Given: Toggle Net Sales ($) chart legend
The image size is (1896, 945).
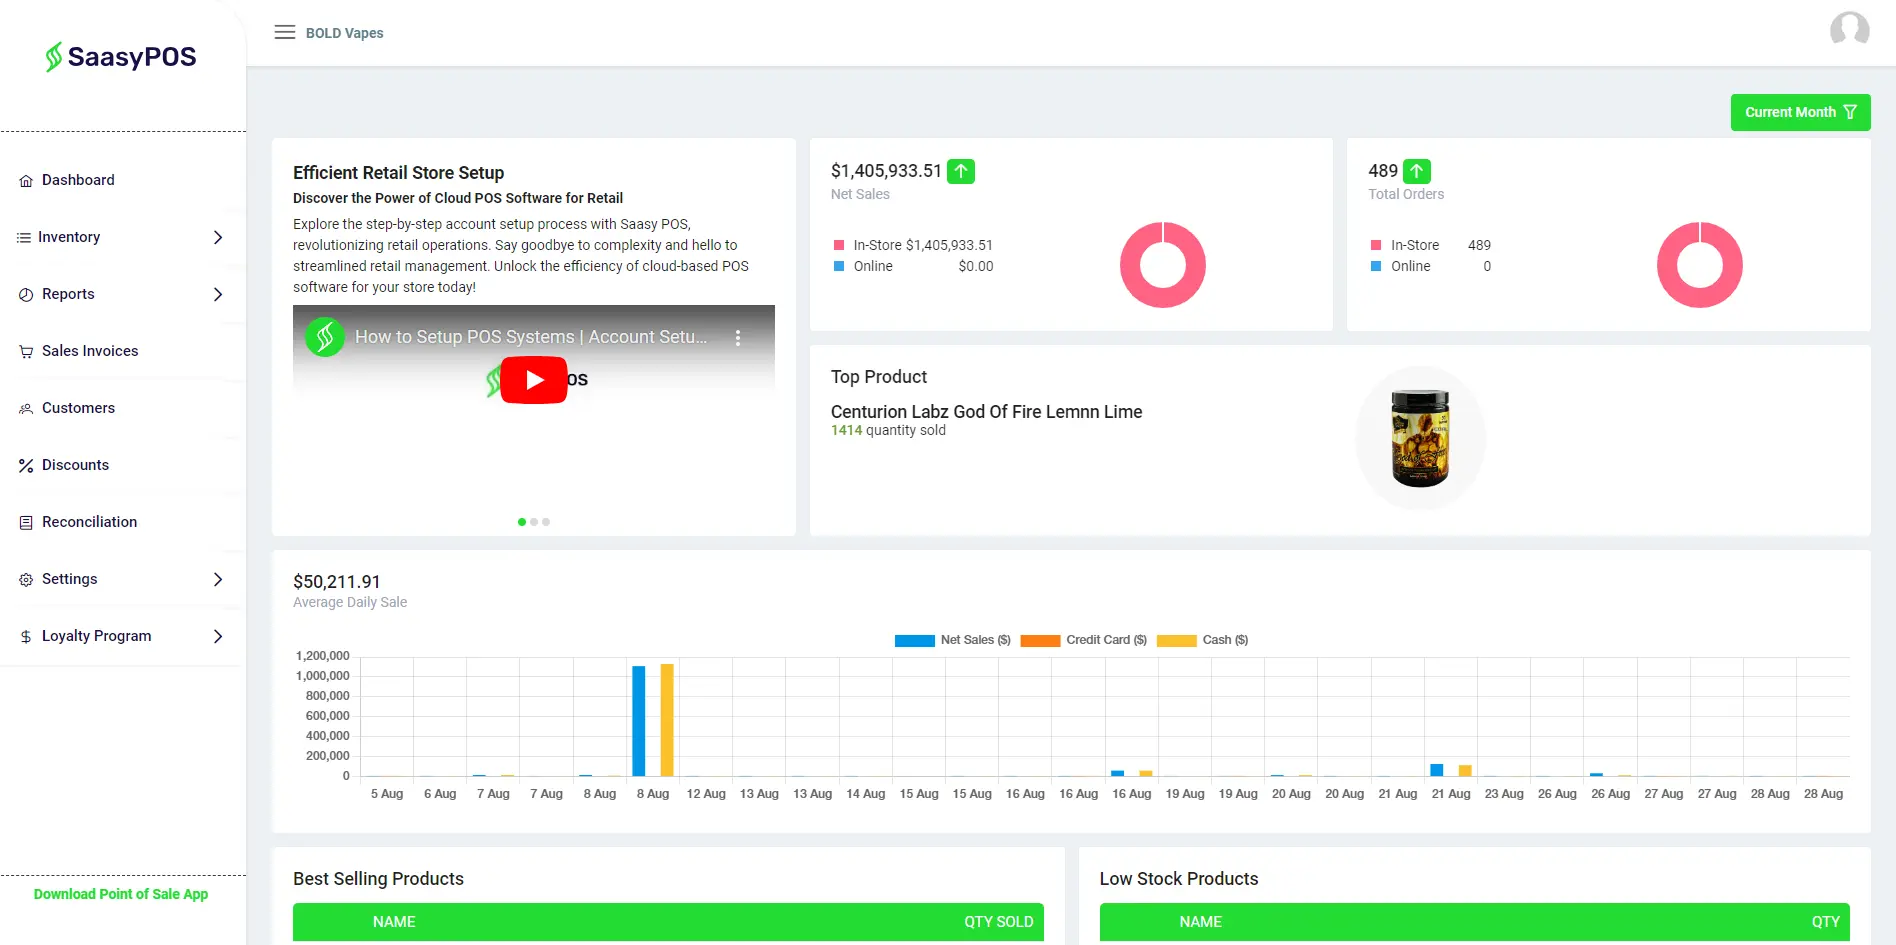Looking at the screenshot, I should click(x=953, y=640).
